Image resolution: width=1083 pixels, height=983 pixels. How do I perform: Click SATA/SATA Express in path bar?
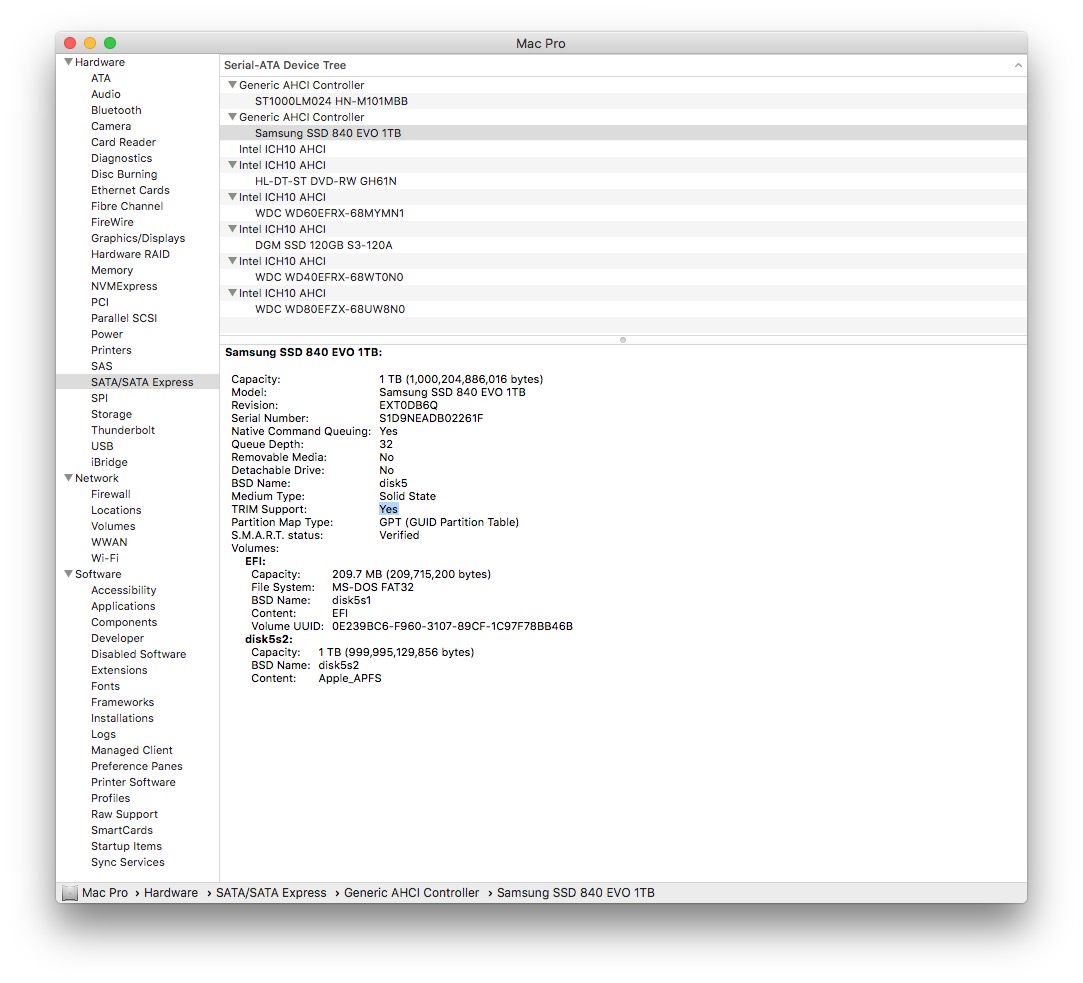tap(271, 893)
